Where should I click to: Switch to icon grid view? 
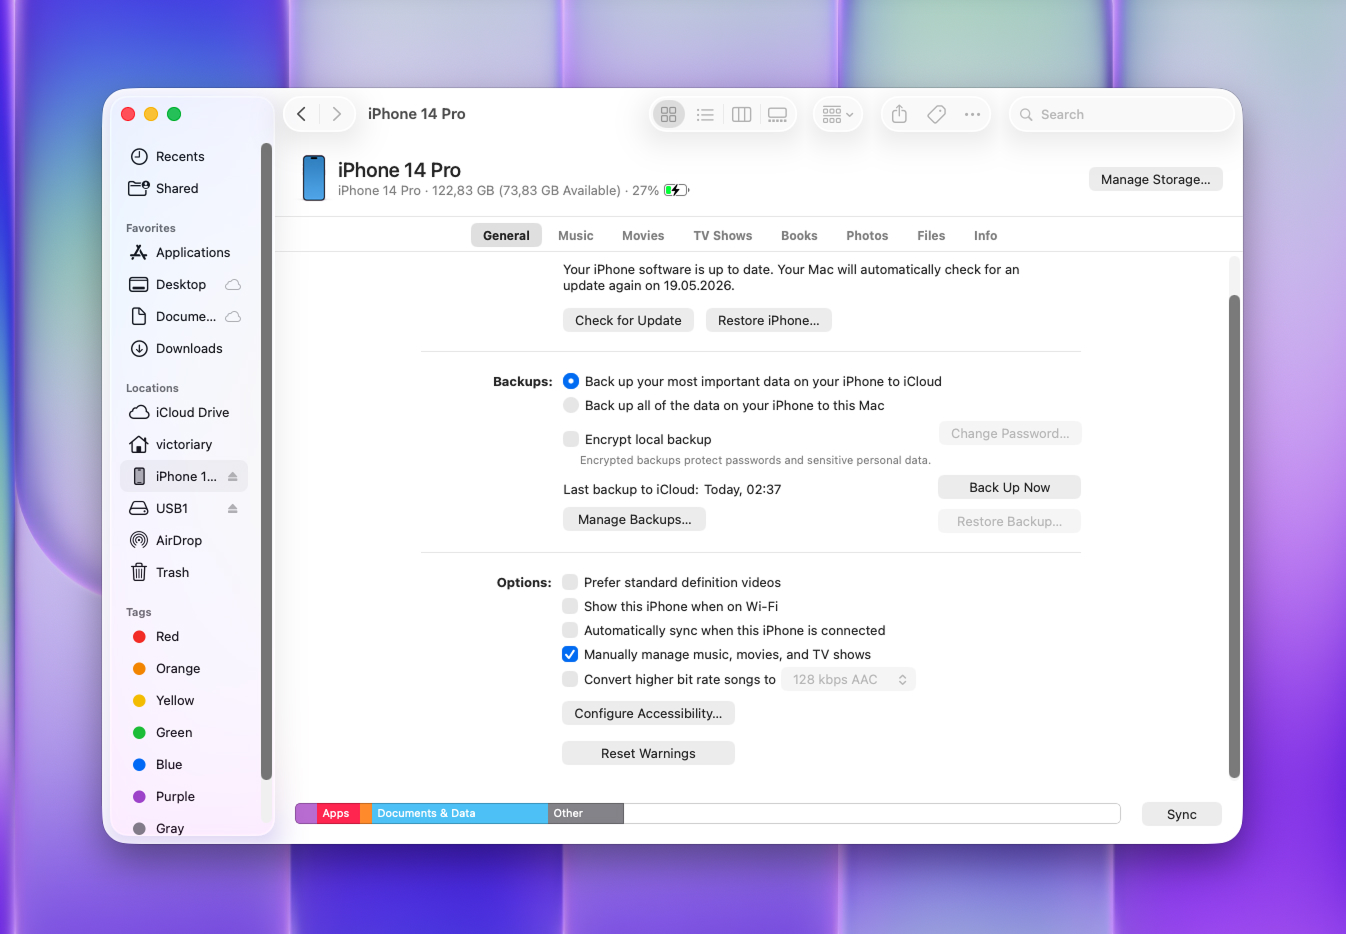click(669, 115)
